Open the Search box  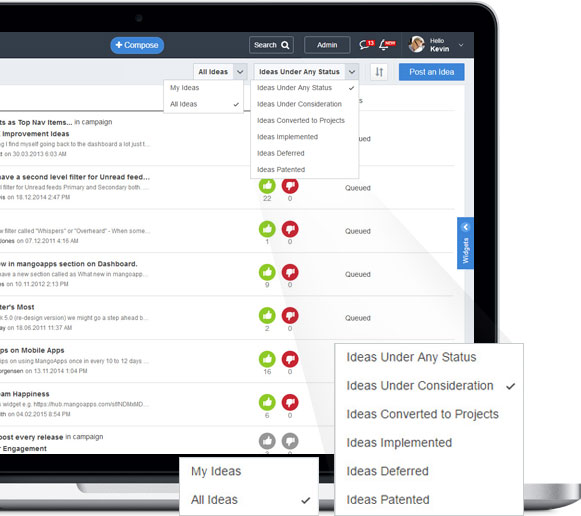tap(272, 45)
